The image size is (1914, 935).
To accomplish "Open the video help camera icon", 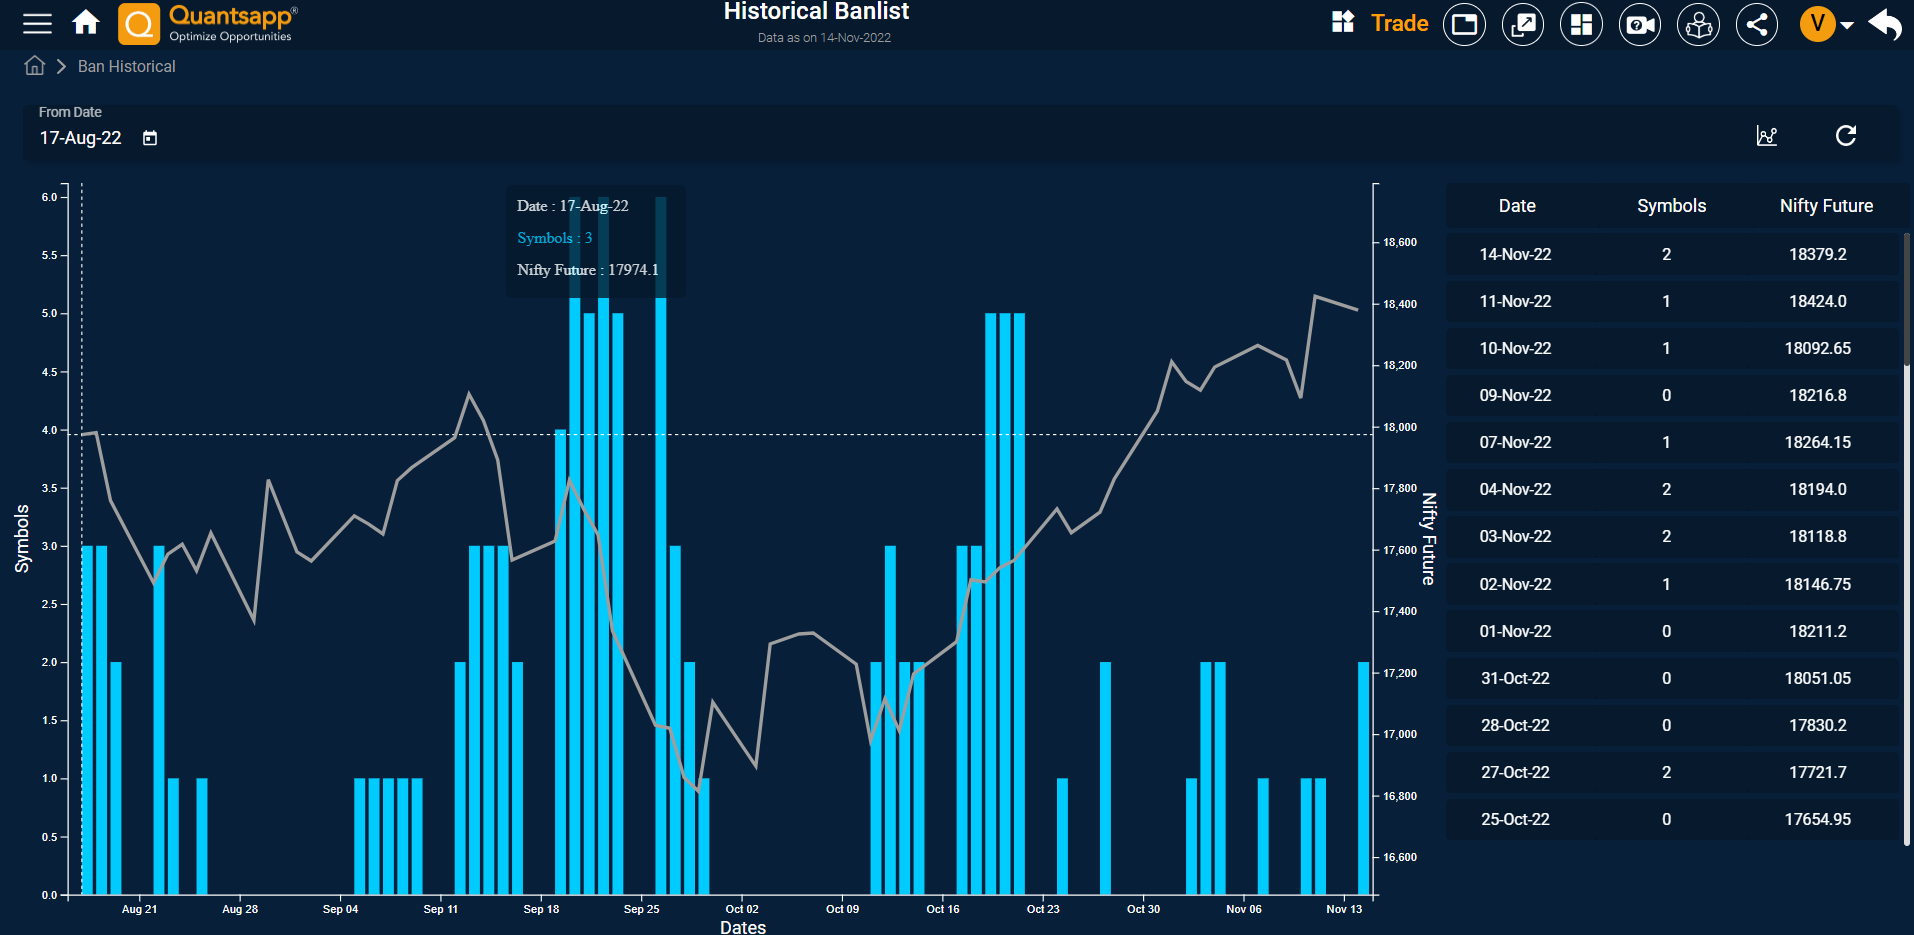I will [1640, 24].
